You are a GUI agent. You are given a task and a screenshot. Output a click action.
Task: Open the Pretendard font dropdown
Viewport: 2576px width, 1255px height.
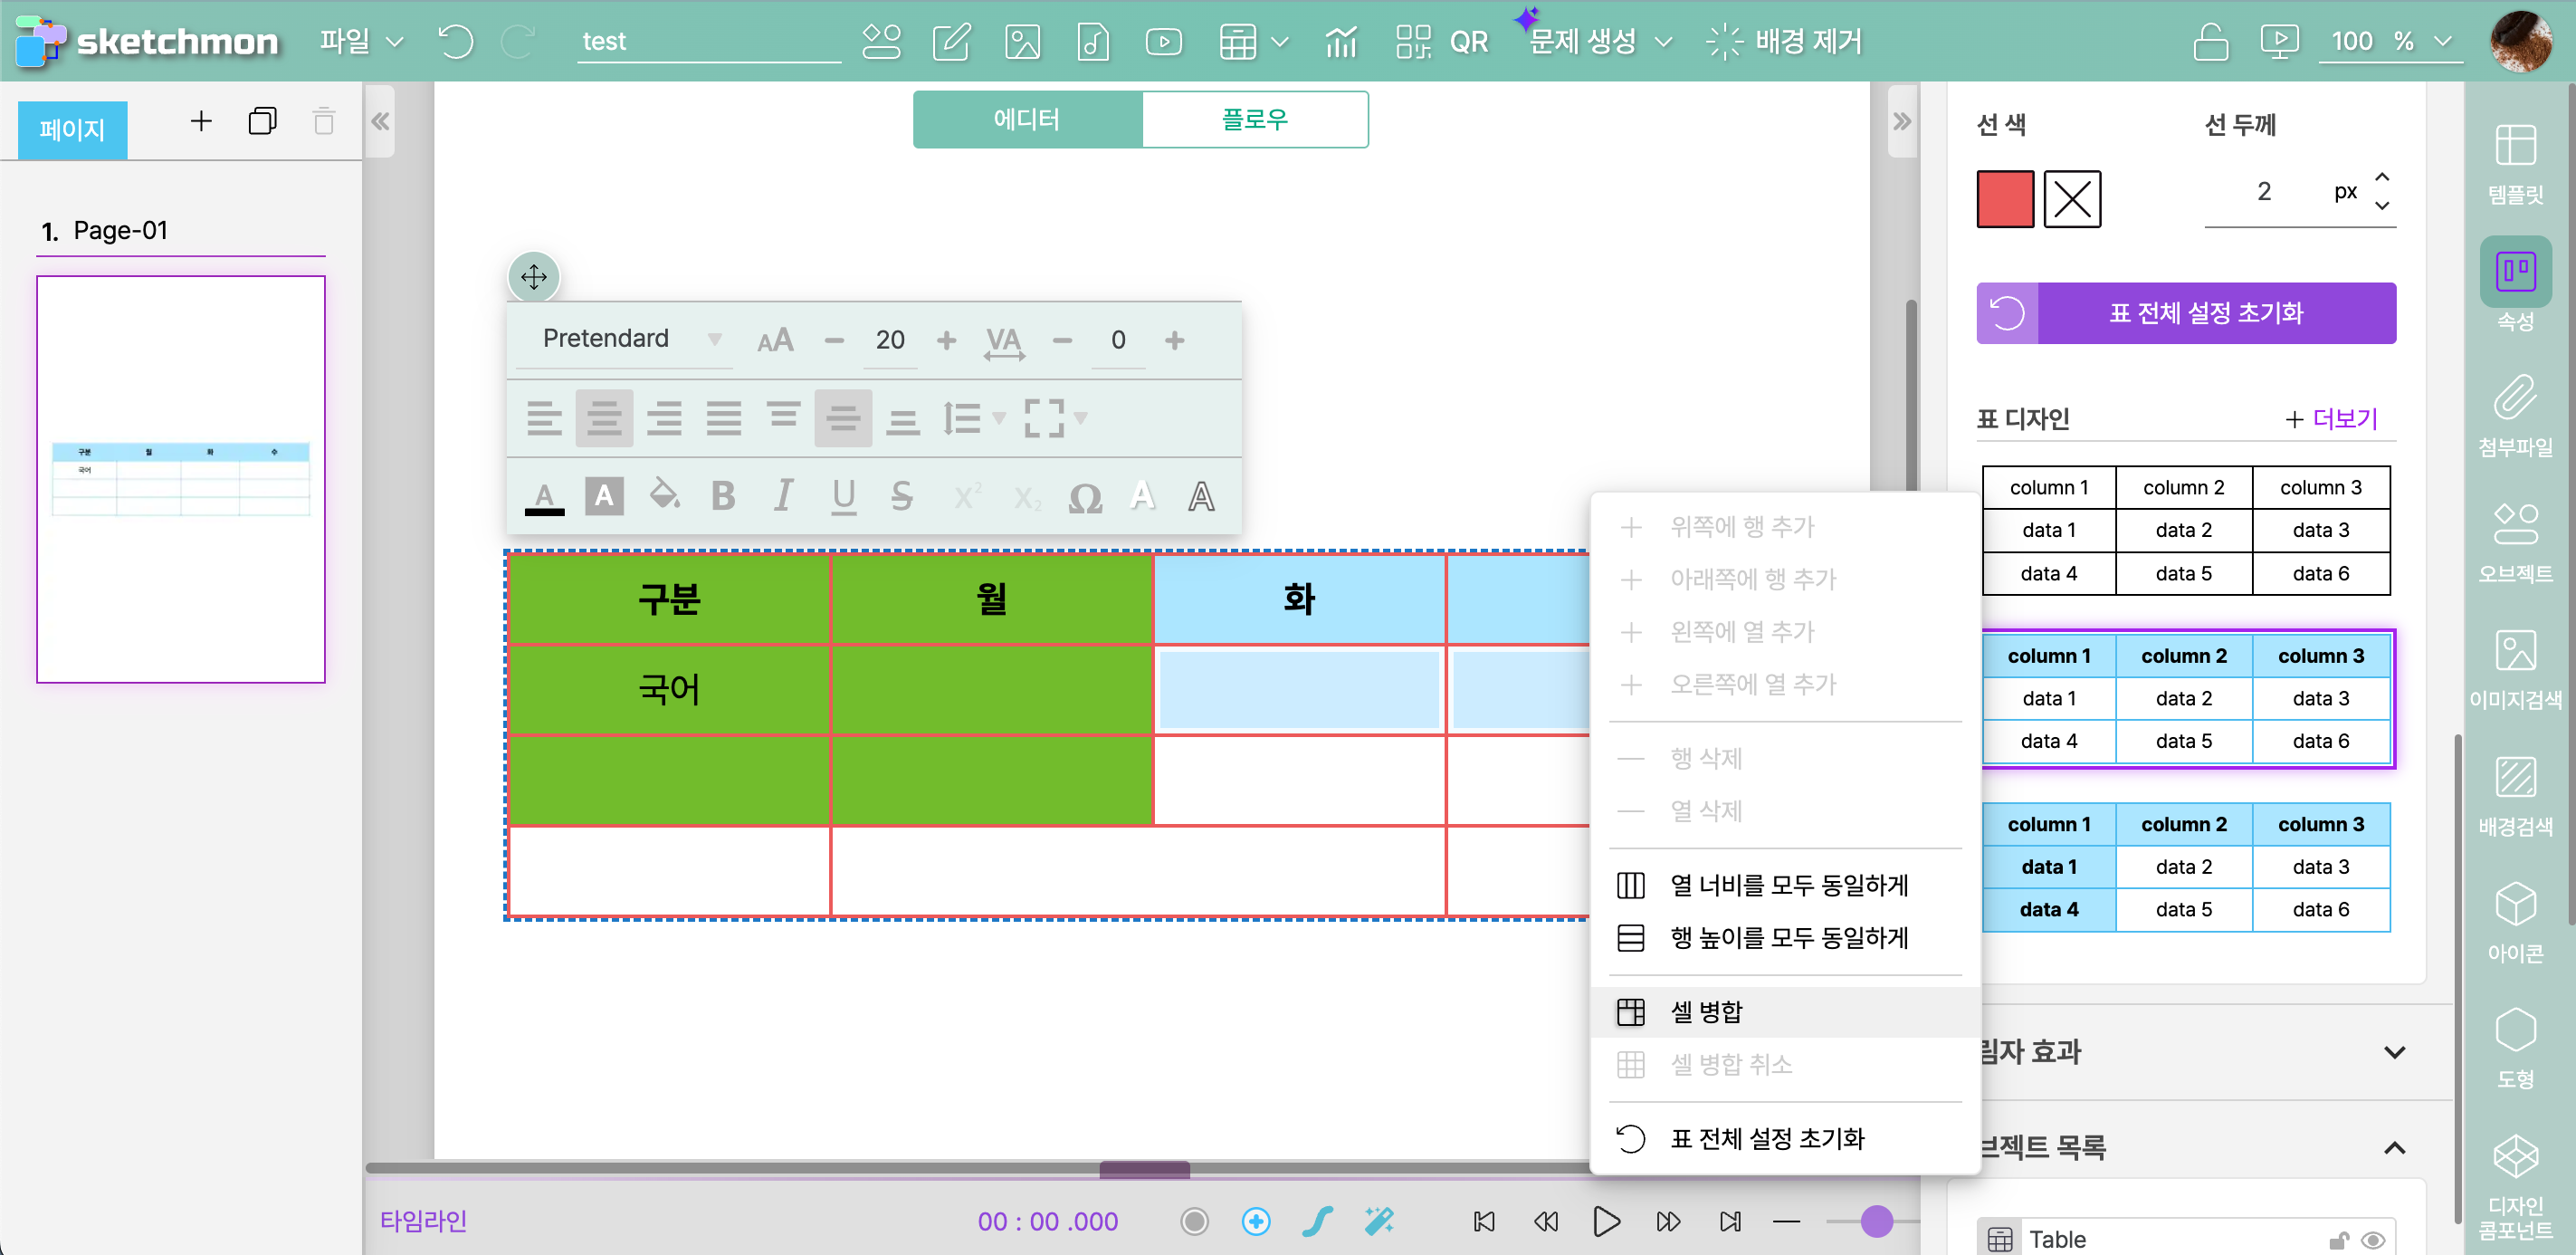(x=631, y=339)
